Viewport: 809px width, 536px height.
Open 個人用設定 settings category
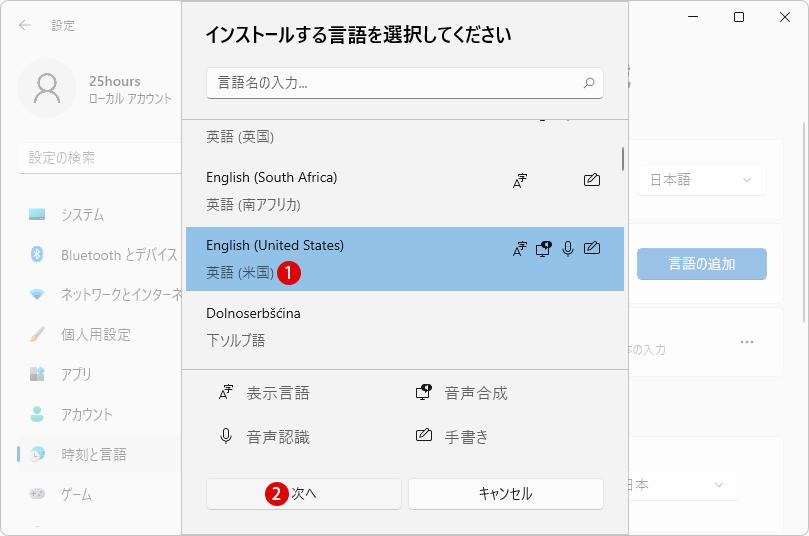[100, 334]
